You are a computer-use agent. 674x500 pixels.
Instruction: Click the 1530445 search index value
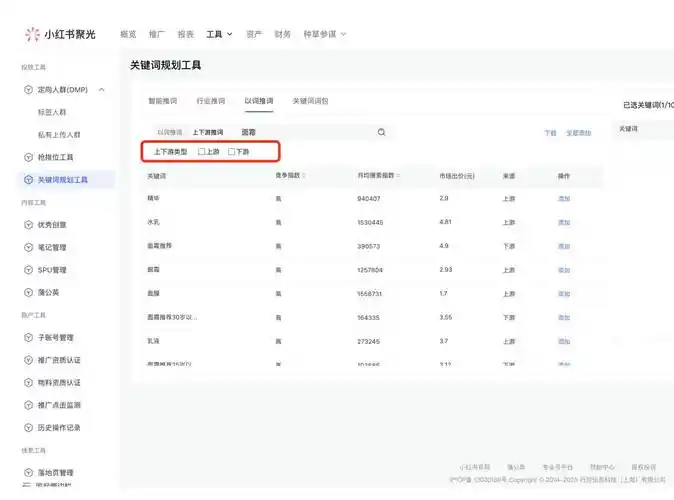(x=370, y=222)
